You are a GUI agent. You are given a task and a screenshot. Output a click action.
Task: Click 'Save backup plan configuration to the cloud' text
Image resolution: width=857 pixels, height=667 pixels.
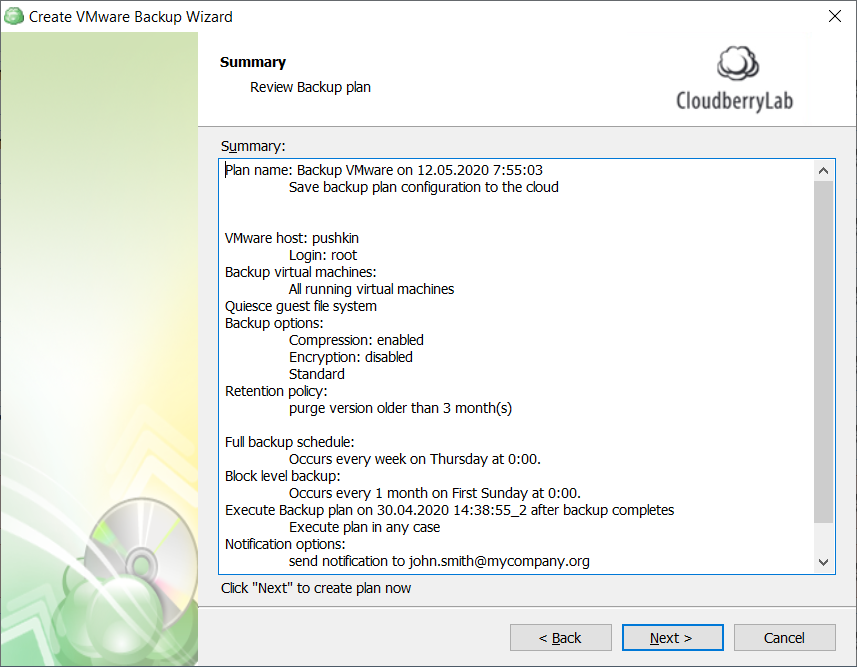(x=424, y=187)
